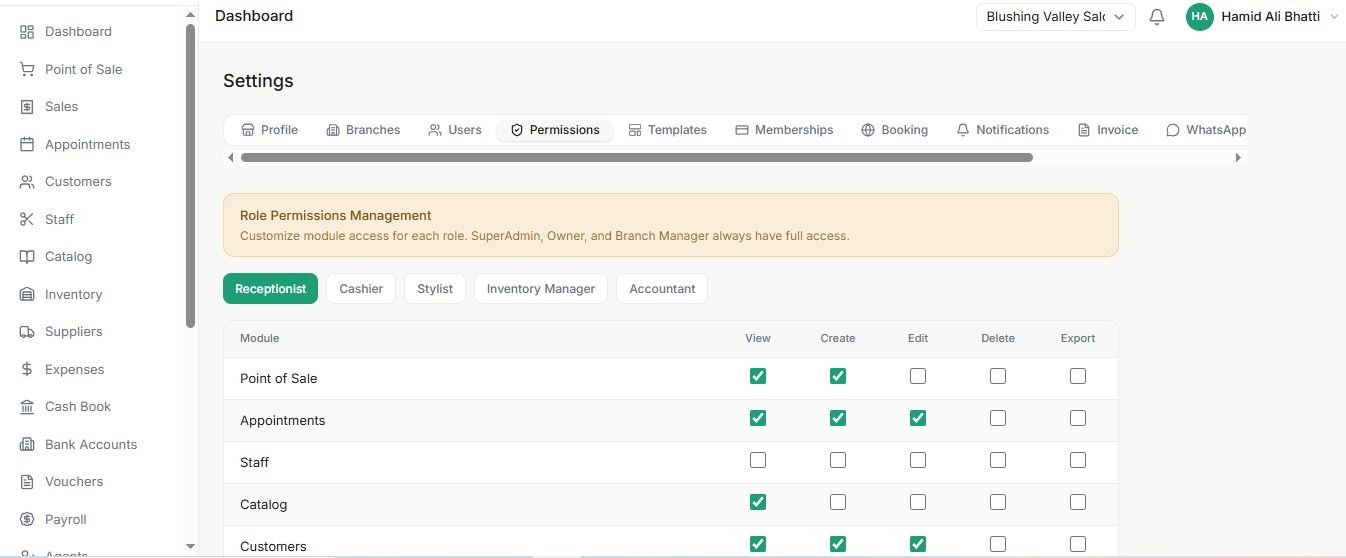Uncheck View for Point of Sale
Viewport: 1346px width, 558px height.
tap(758, 376)
